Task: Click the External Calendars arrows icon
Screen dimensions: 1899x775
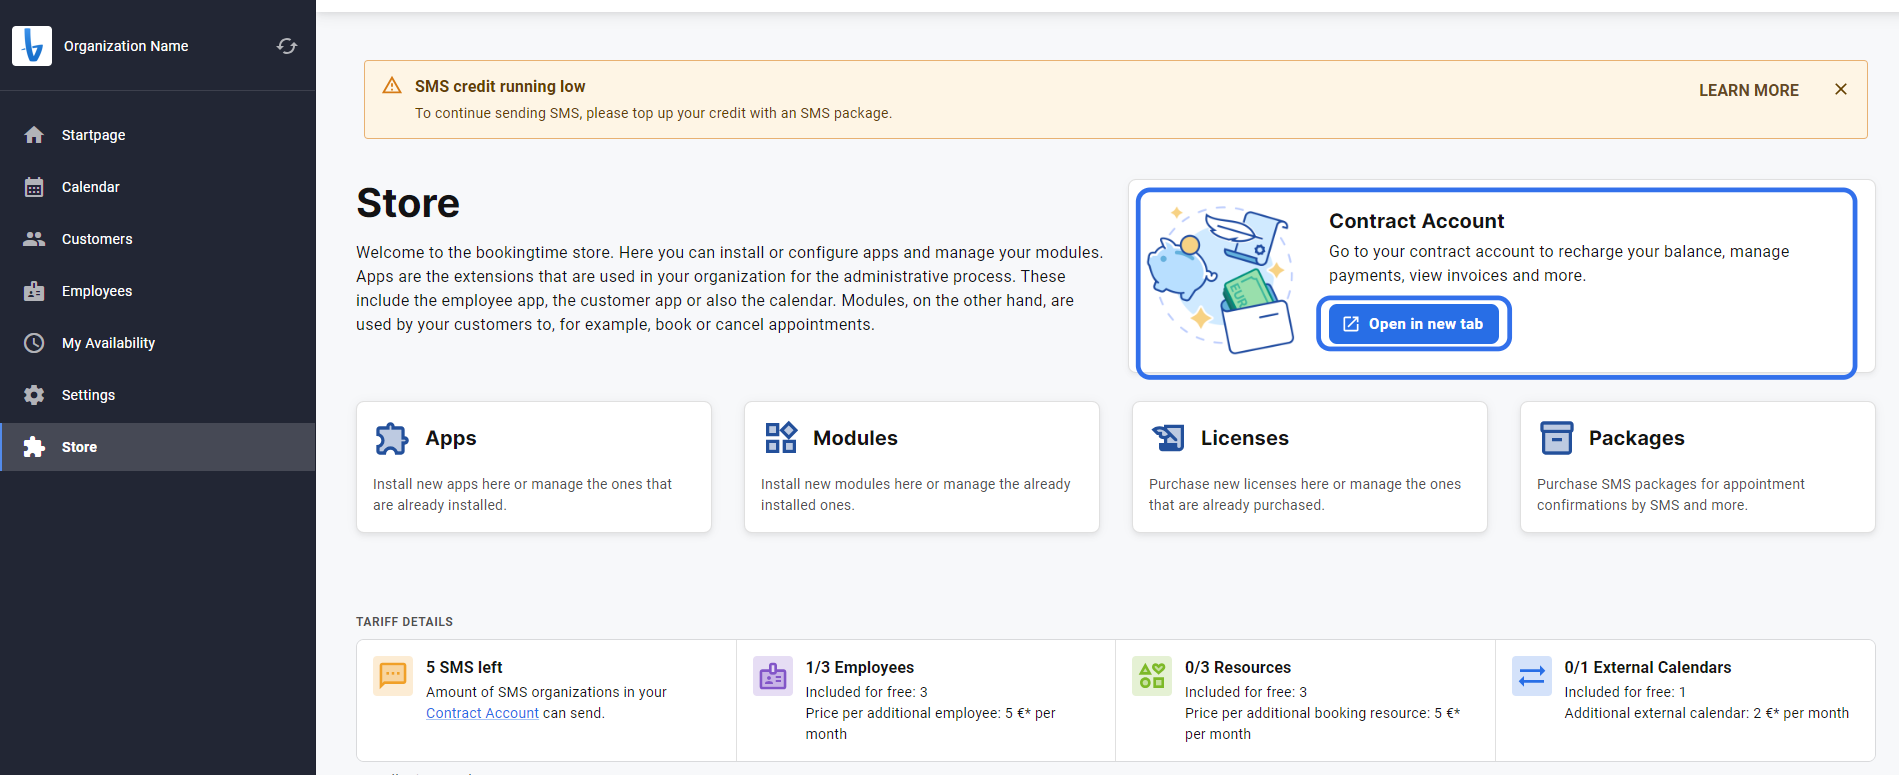Action: click(x=1532, y=676)
